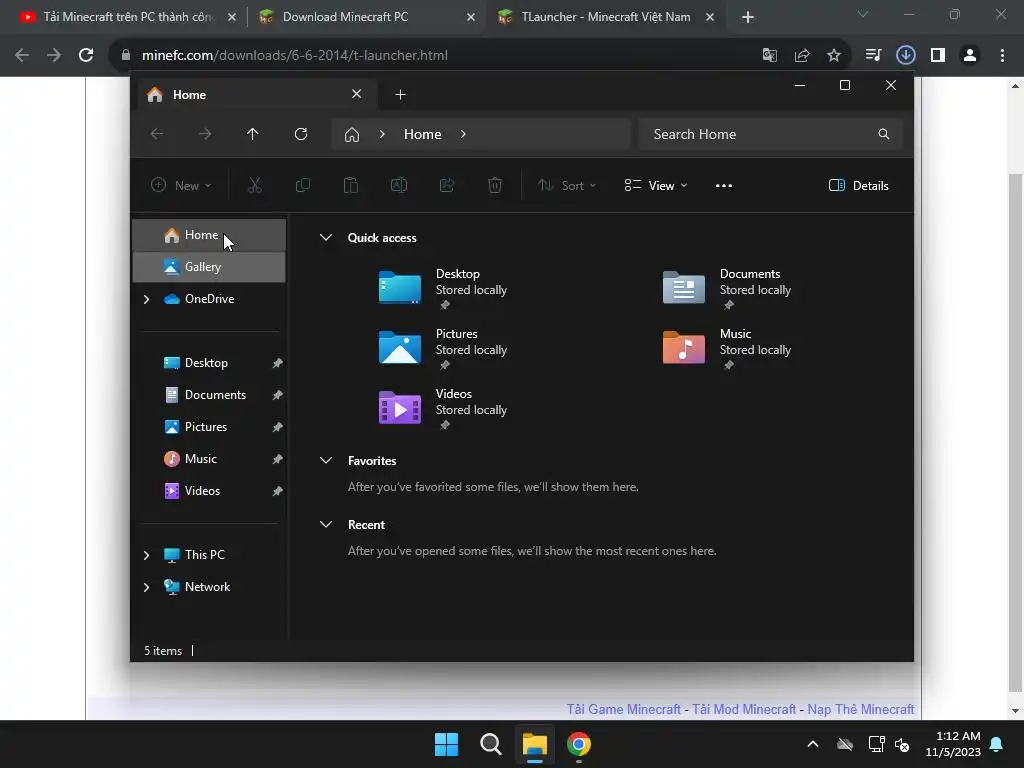The height and width of the screenshot is (768, 1024).
Task: Close the Home tab in File Explorer
Action: (357, 94)
